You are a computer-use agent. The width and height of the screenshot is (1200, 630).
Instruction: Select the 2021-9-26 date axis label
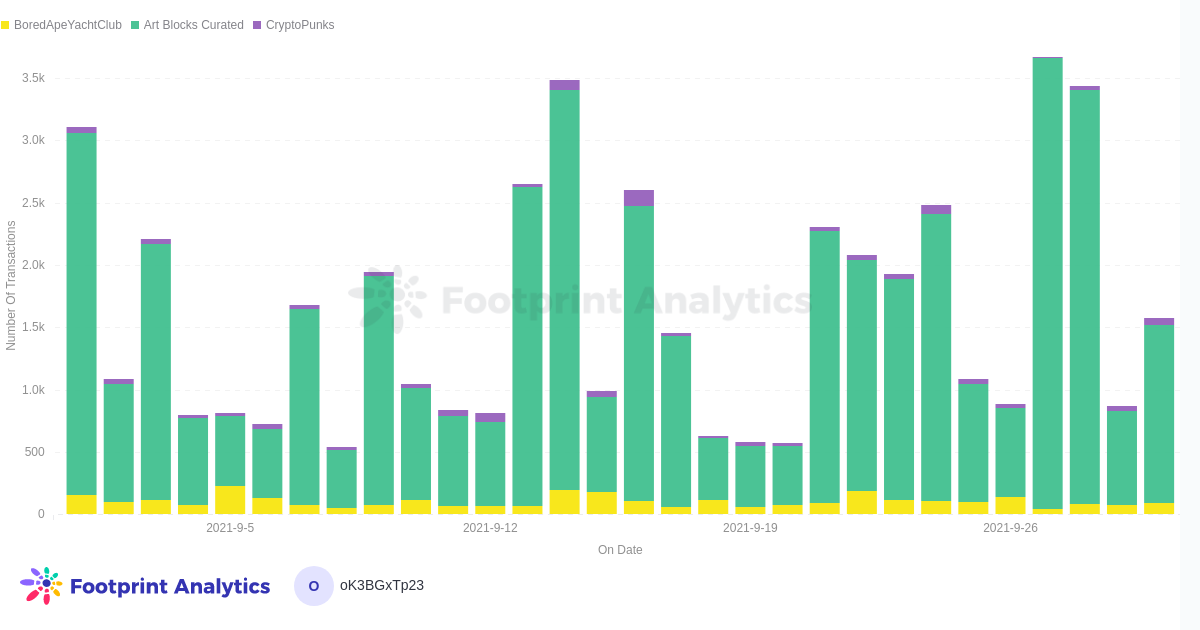pos(1010,528)
